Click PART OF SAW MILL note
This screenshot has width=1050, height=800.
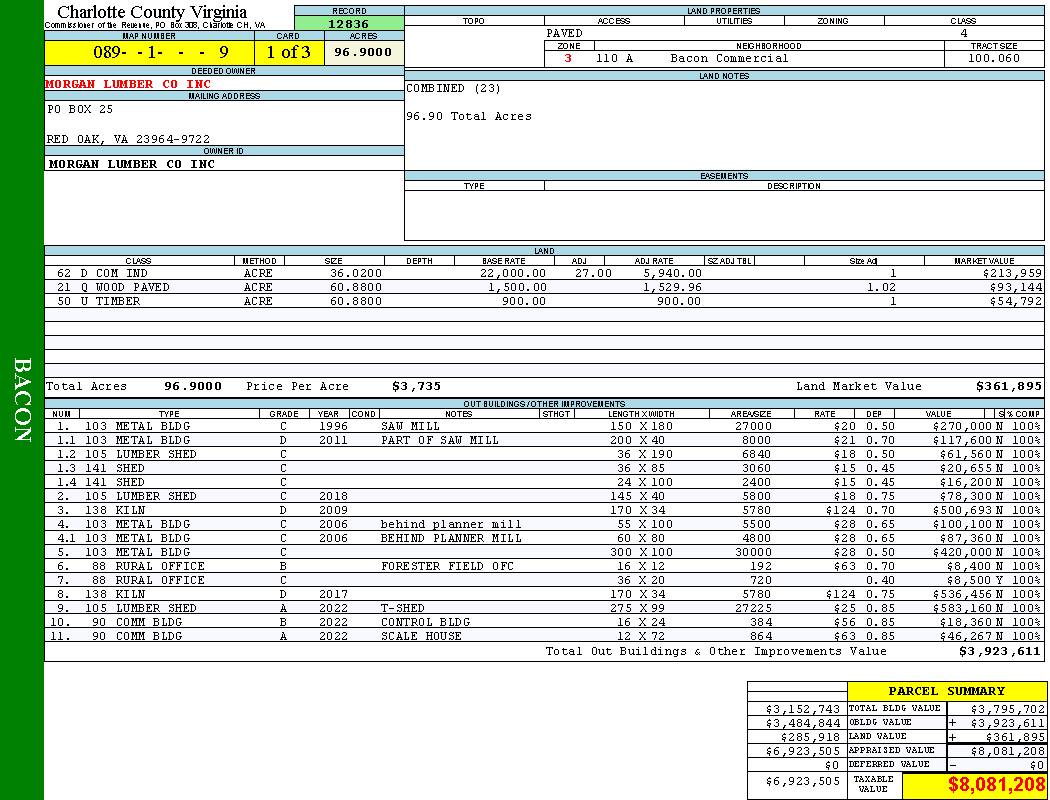440,441
